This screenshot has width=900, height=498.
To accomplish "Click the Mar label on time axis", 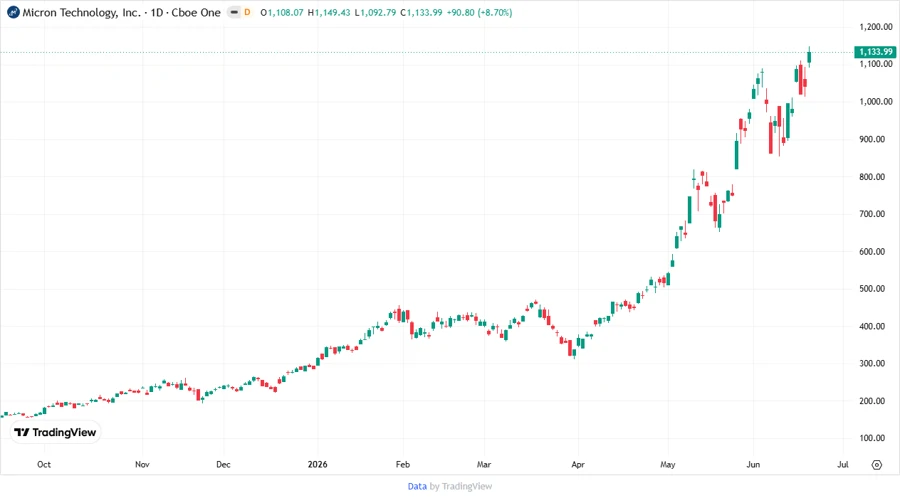I will (x=484, y=465).
